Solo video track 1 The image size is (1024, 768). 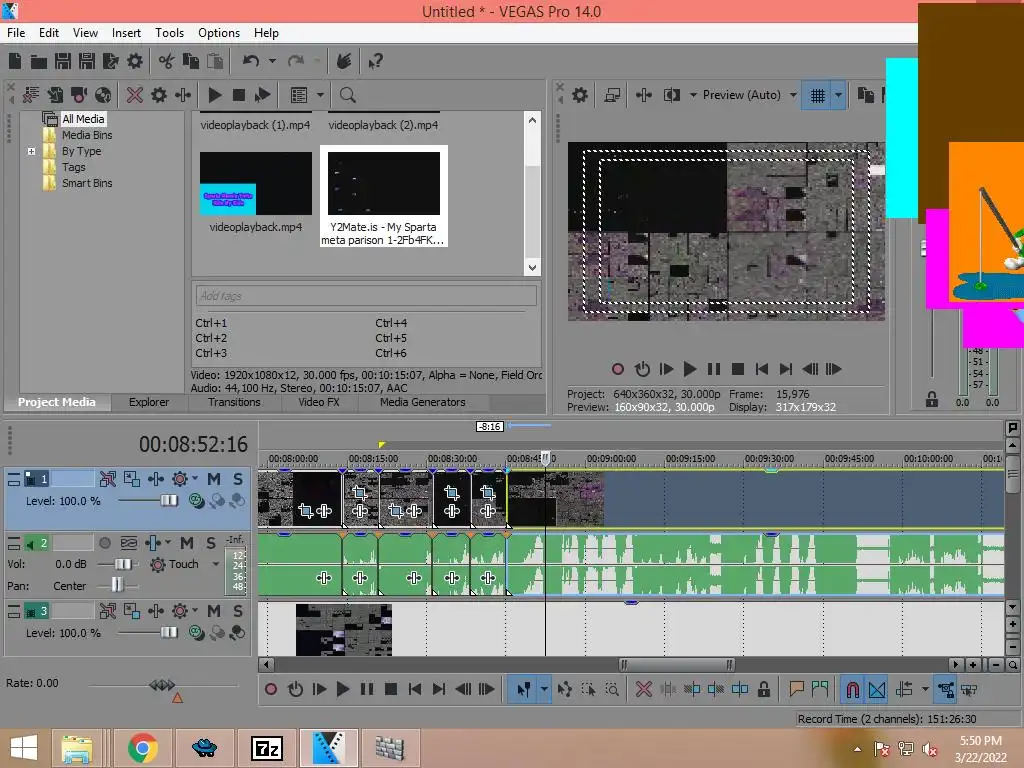238,479
